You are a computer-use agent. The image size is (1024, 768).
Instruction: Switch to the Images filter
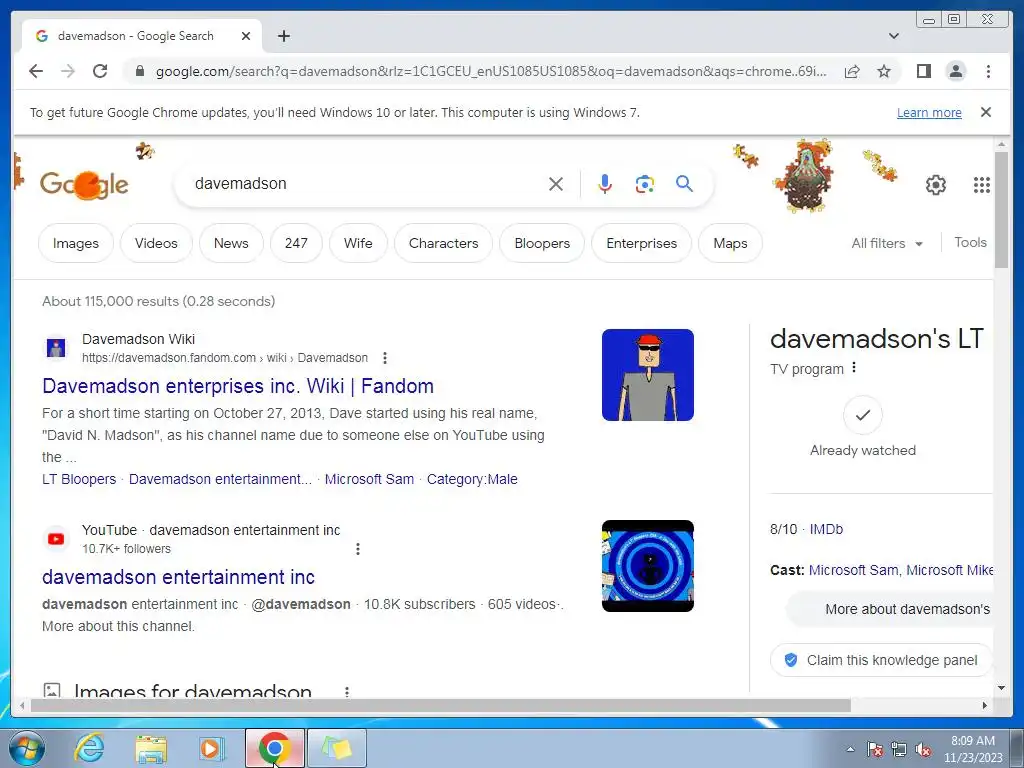click(x=76, y=243)
